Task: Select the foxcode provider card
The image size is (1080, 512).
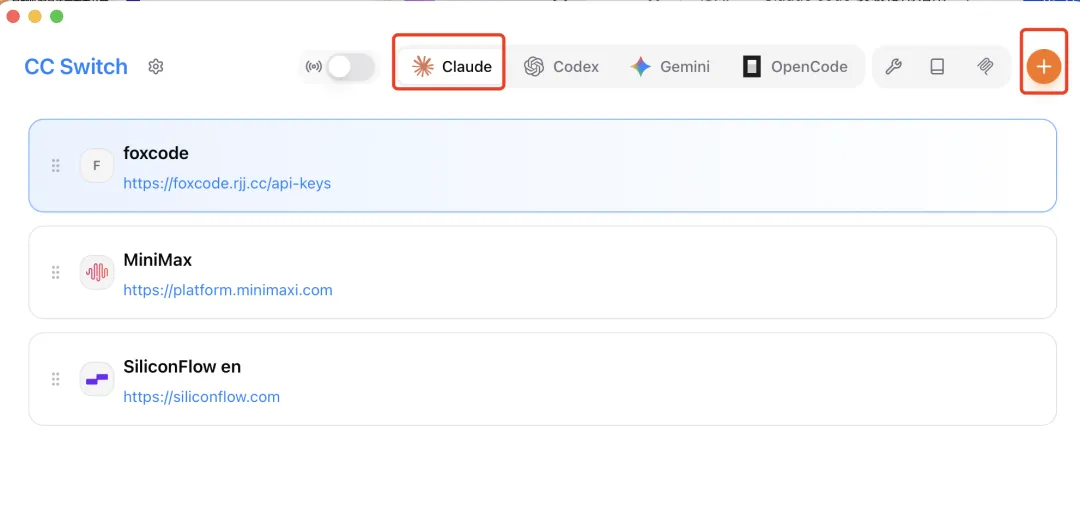Action: (x=542, y=165)
